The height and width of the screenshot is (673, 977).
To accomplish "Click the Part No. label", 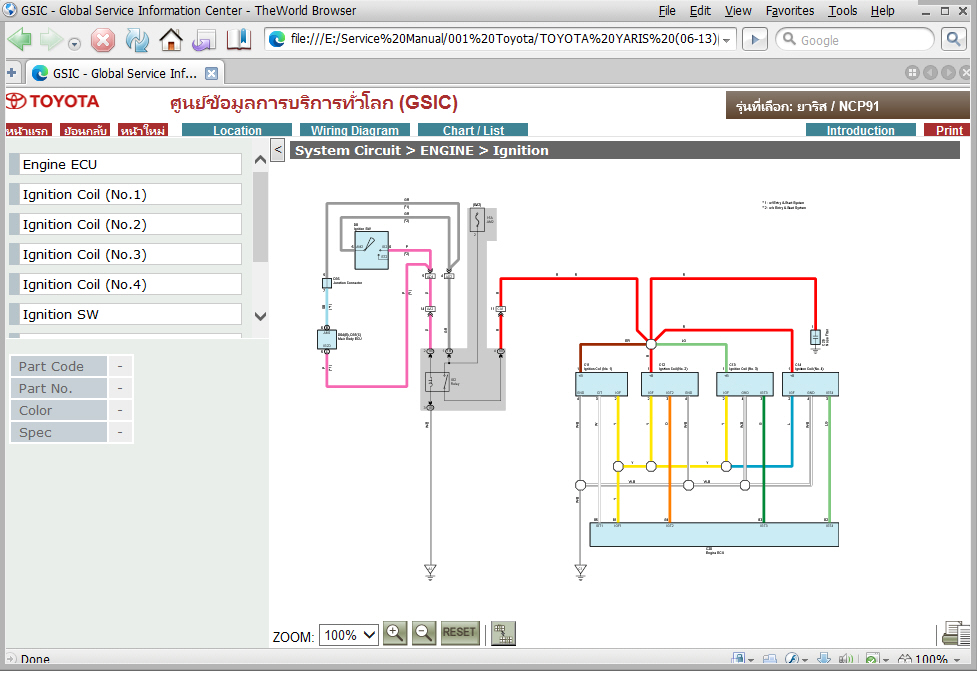I will 59,388.
